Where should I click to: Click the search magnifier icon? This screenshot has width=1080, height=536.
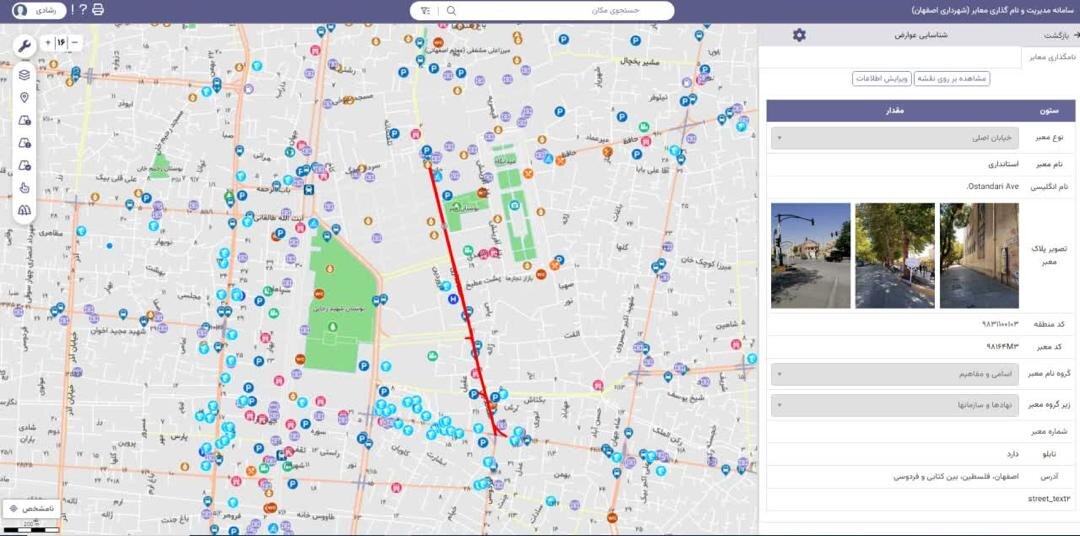point(451,10)
